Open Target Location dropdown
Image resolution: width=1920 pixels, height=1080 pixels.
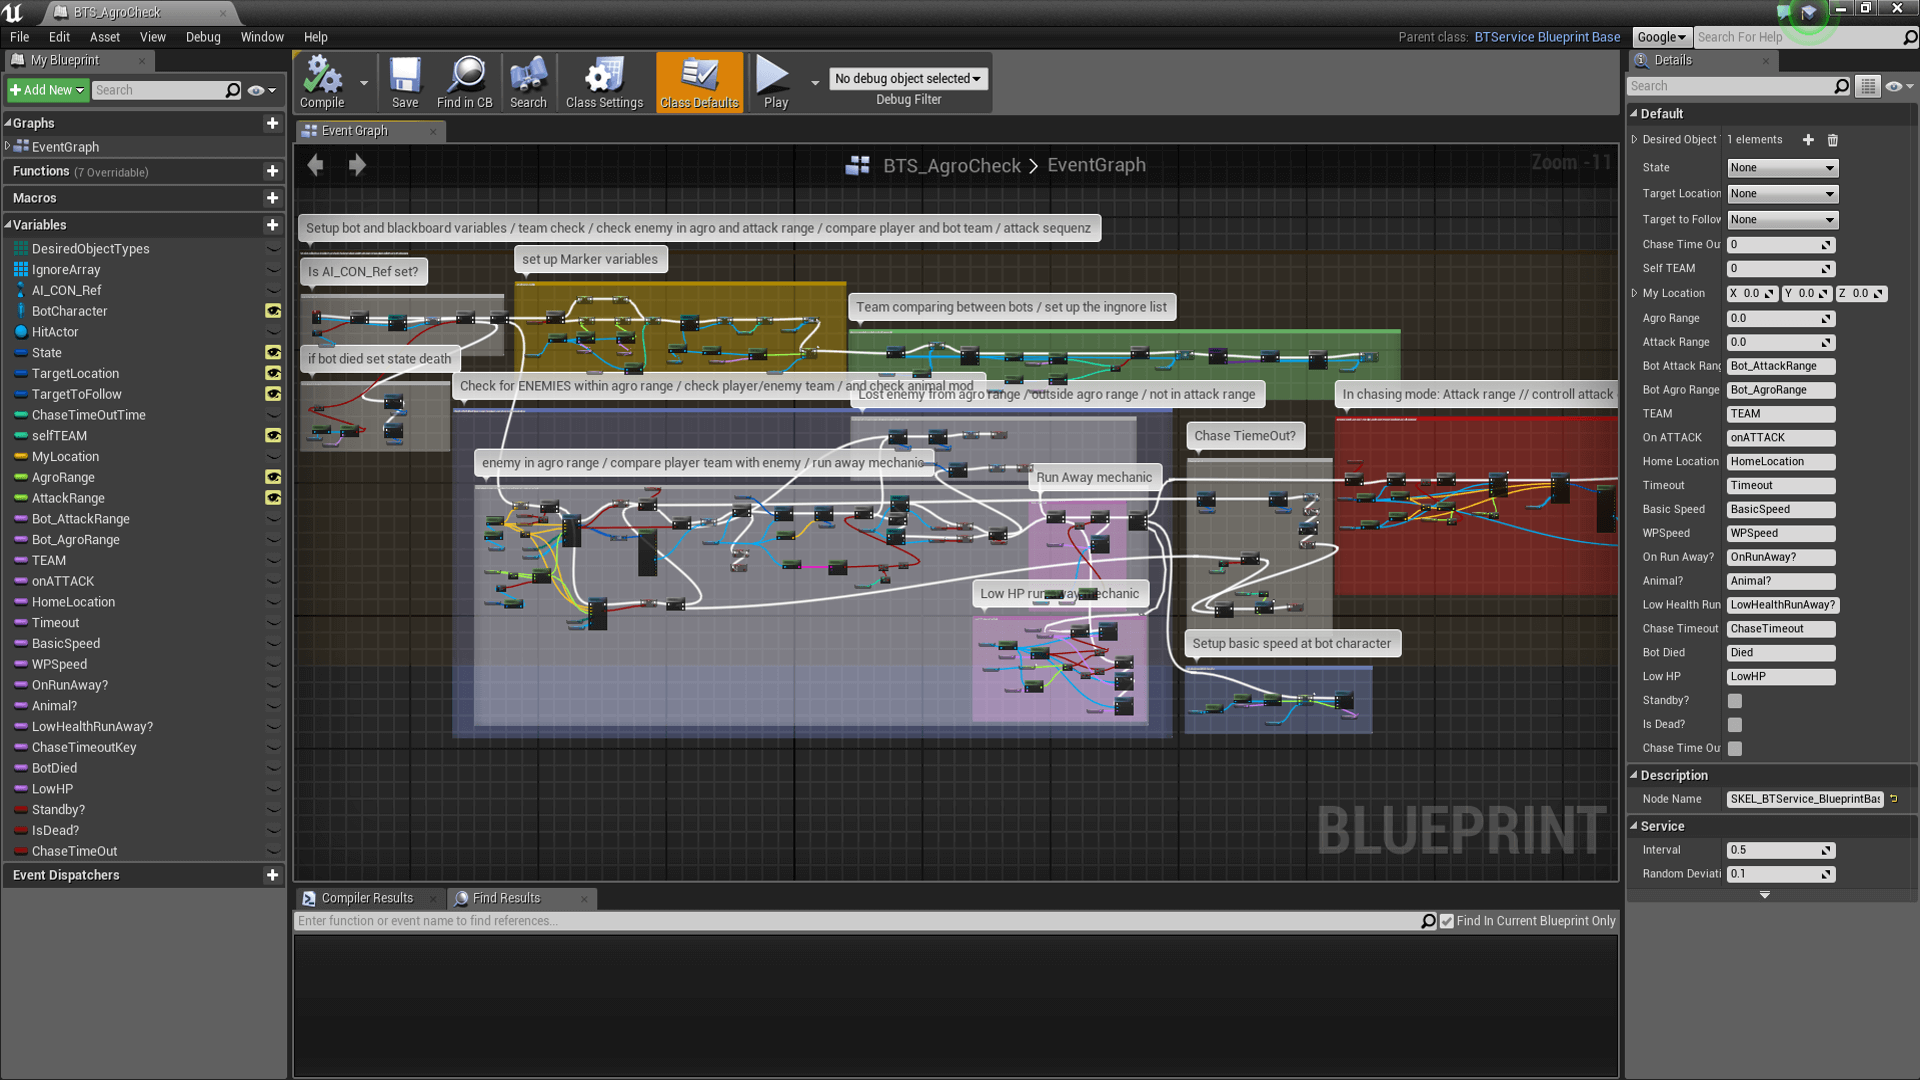tap(1783, 194)
